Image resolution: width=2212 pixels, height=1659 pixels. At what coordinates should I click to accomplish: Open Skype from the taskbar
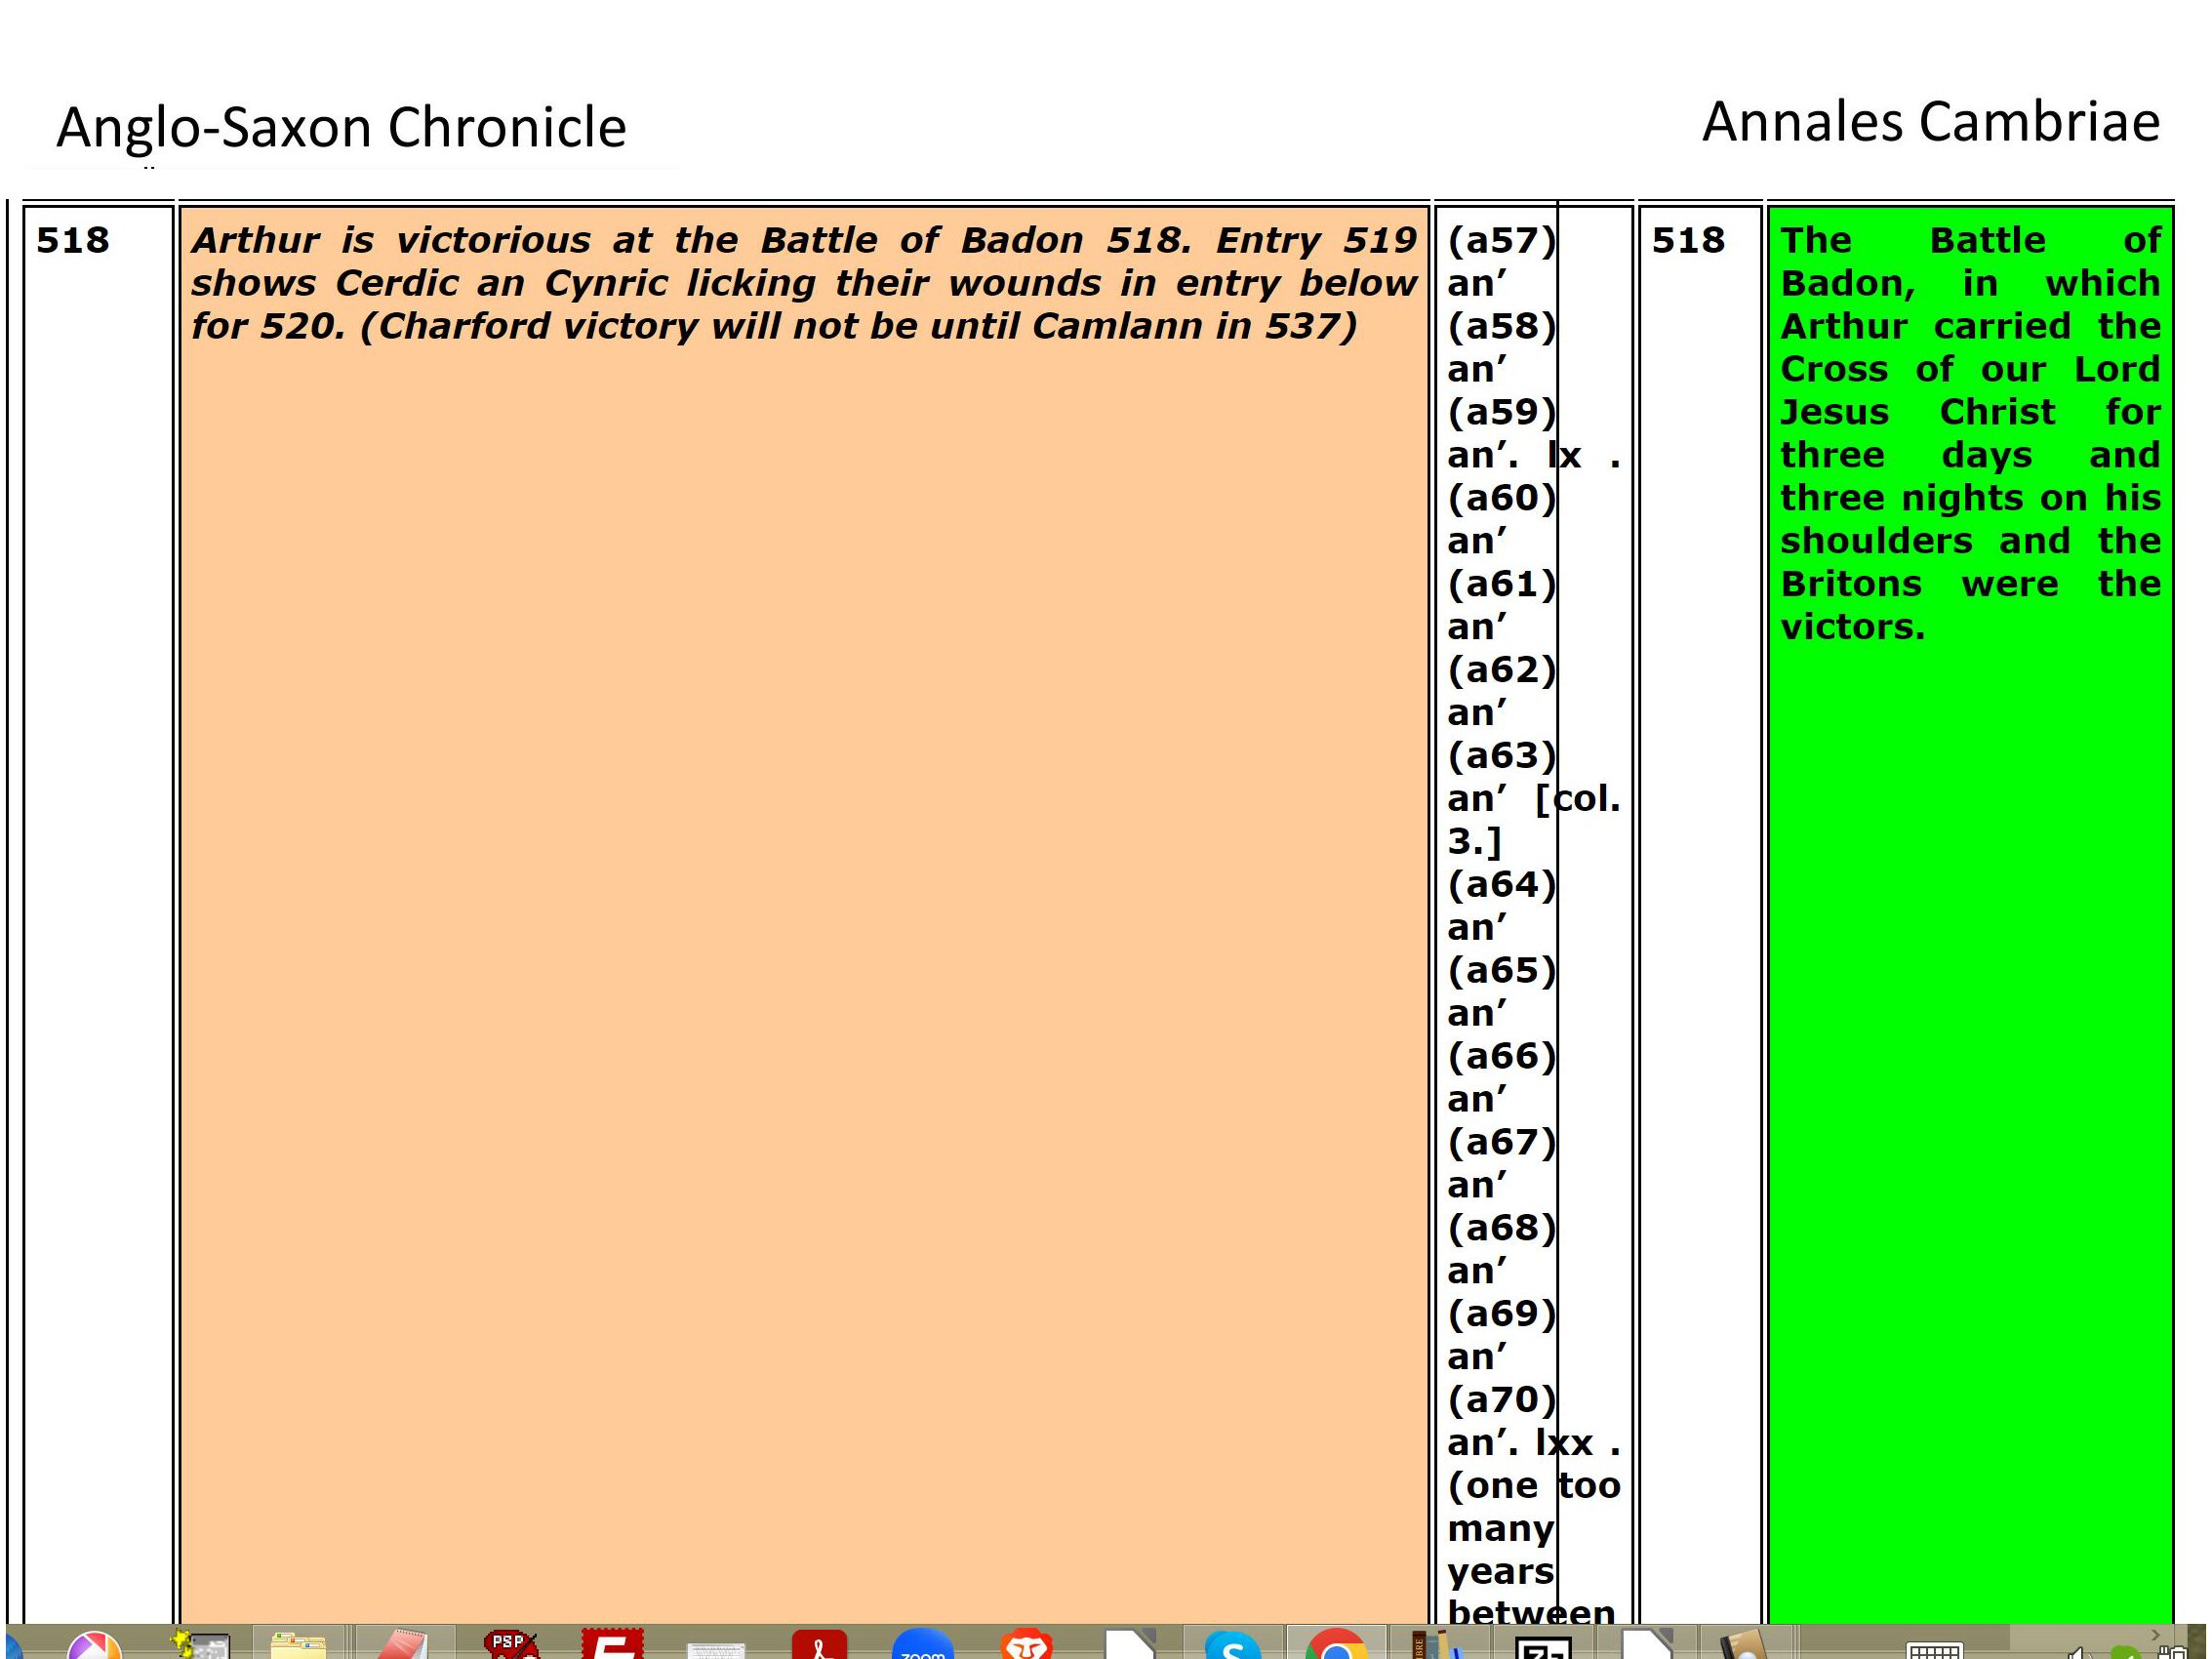(1232, 1646)
